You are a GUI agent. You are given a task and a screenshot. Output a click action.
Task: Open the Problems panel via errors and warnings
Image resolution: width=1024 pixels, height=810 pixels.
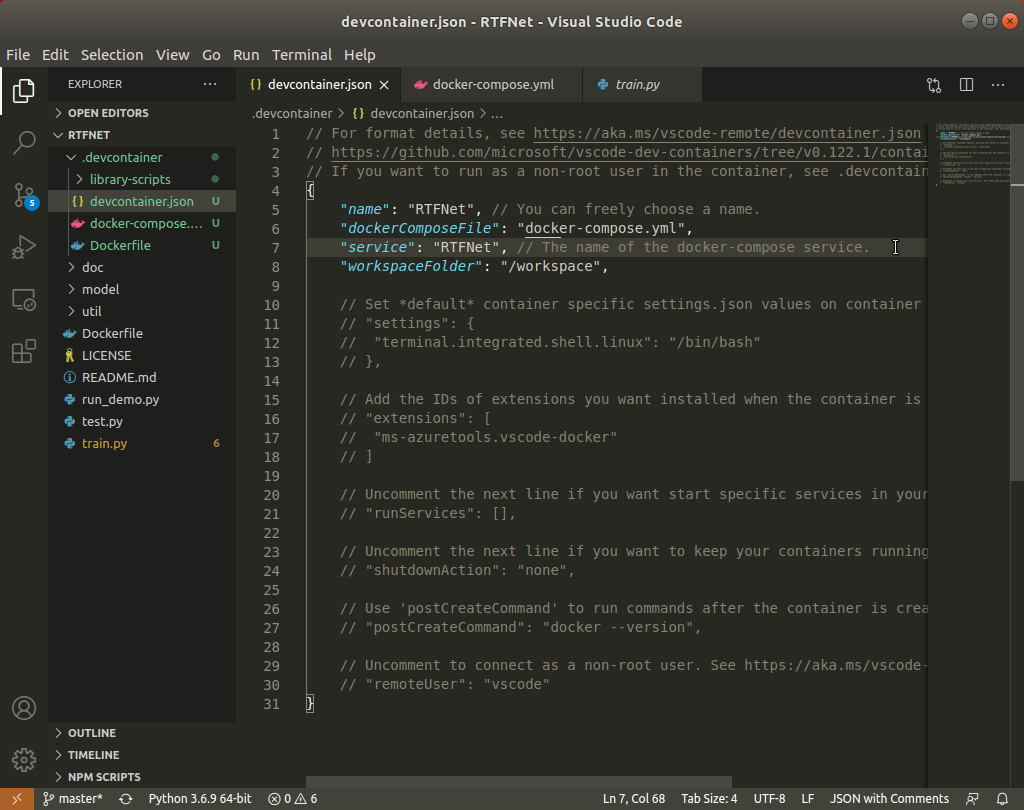[x=293, y=799]
